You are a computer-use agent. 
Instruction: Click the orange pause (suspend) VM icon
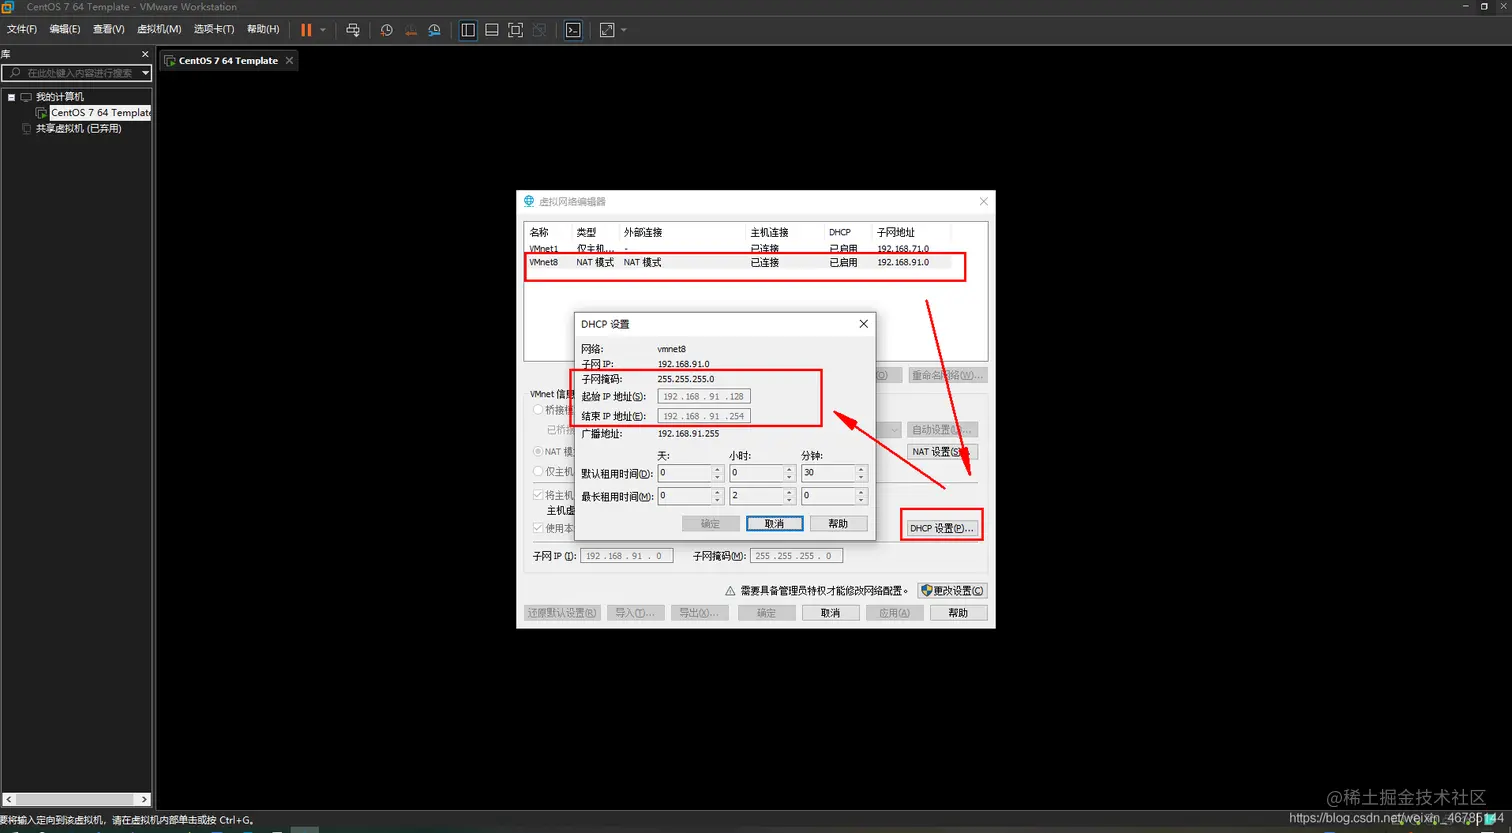point(306,30)
